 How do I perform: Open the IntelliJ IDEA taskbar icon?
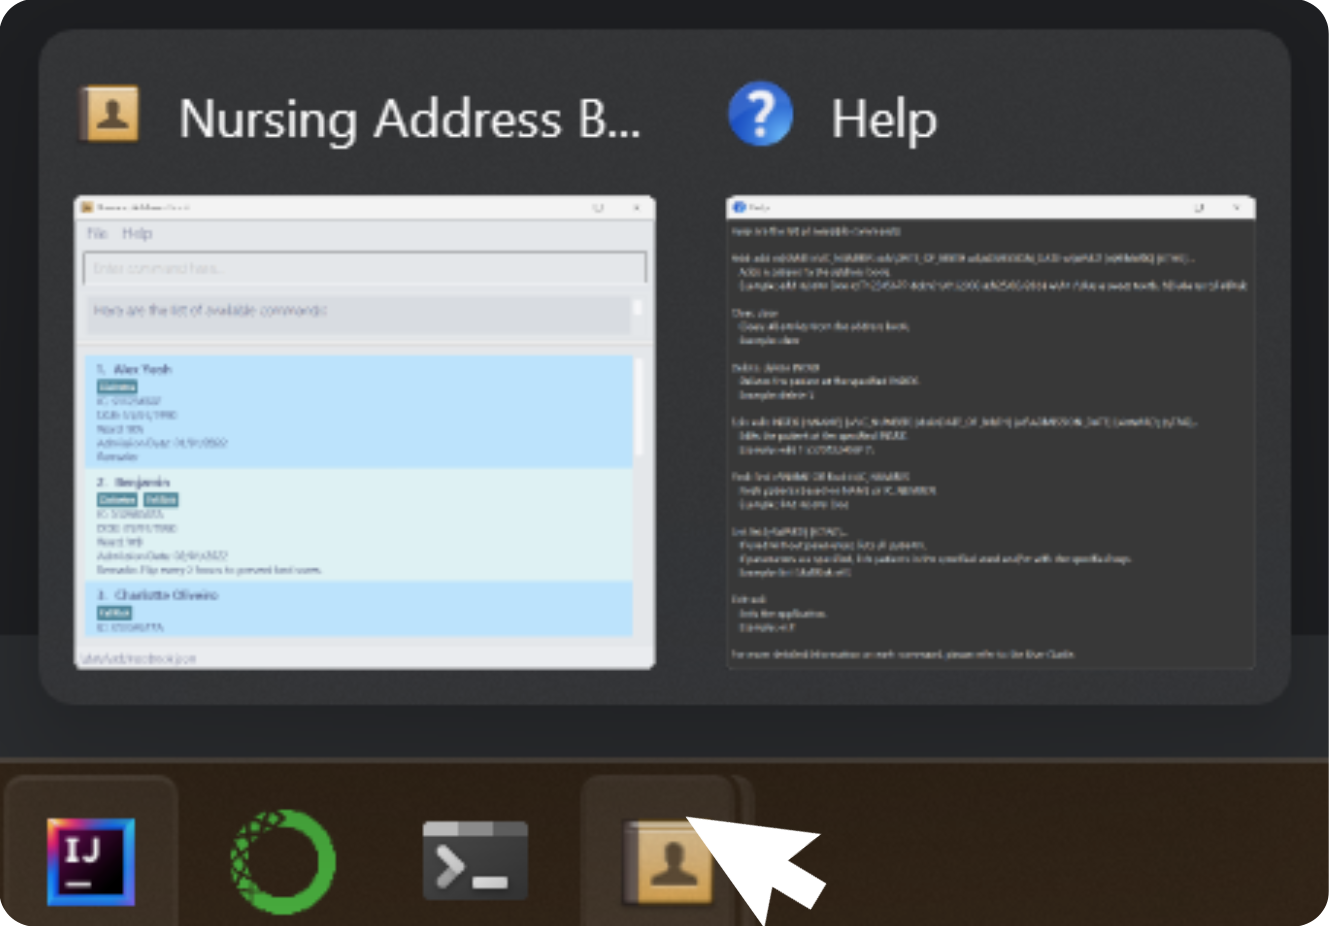[x=91, y=861]
